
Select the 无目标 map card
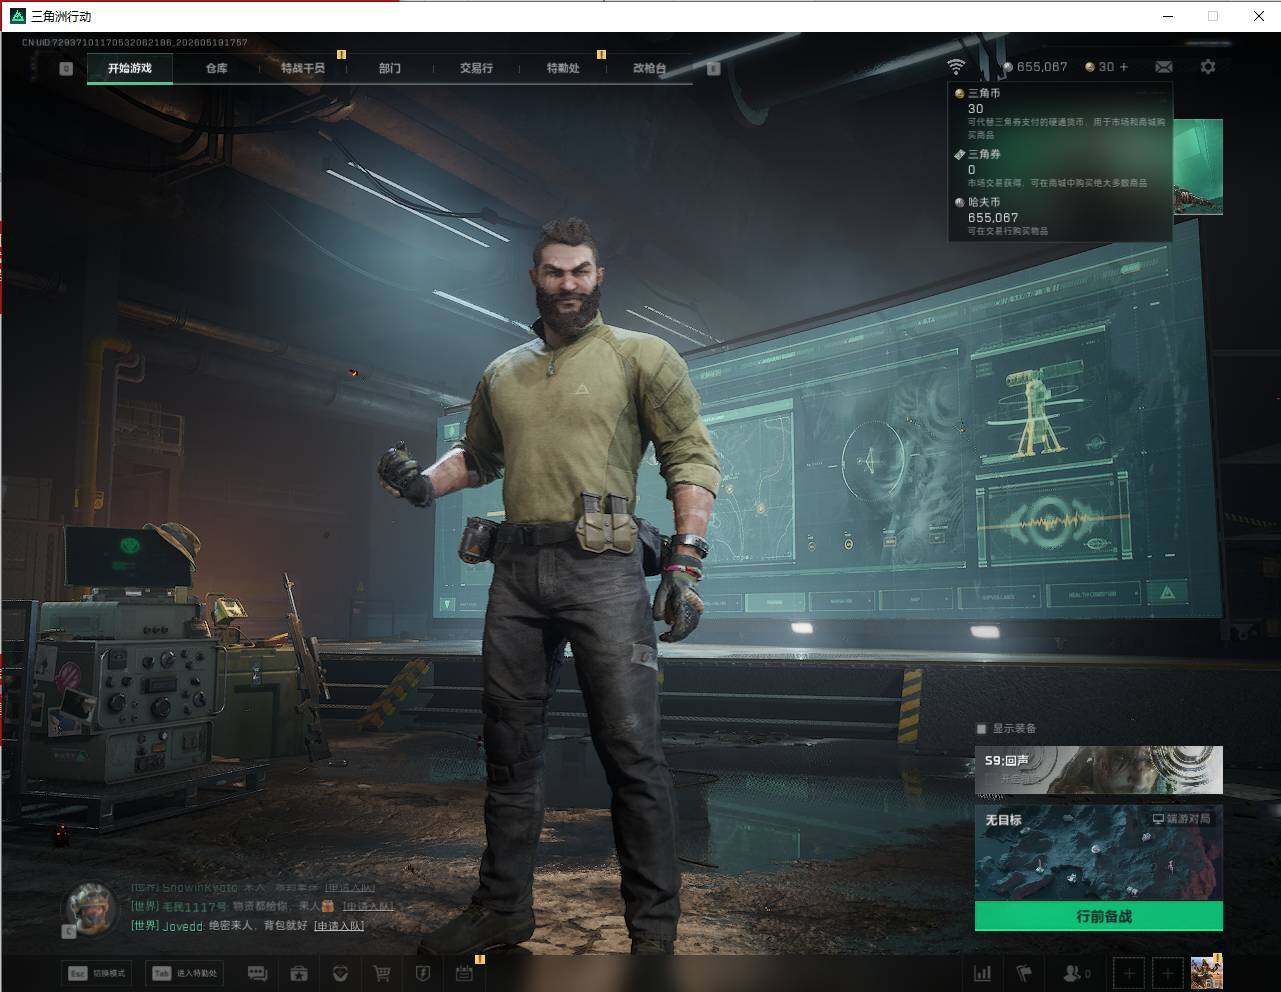(x=1099, y=853)
